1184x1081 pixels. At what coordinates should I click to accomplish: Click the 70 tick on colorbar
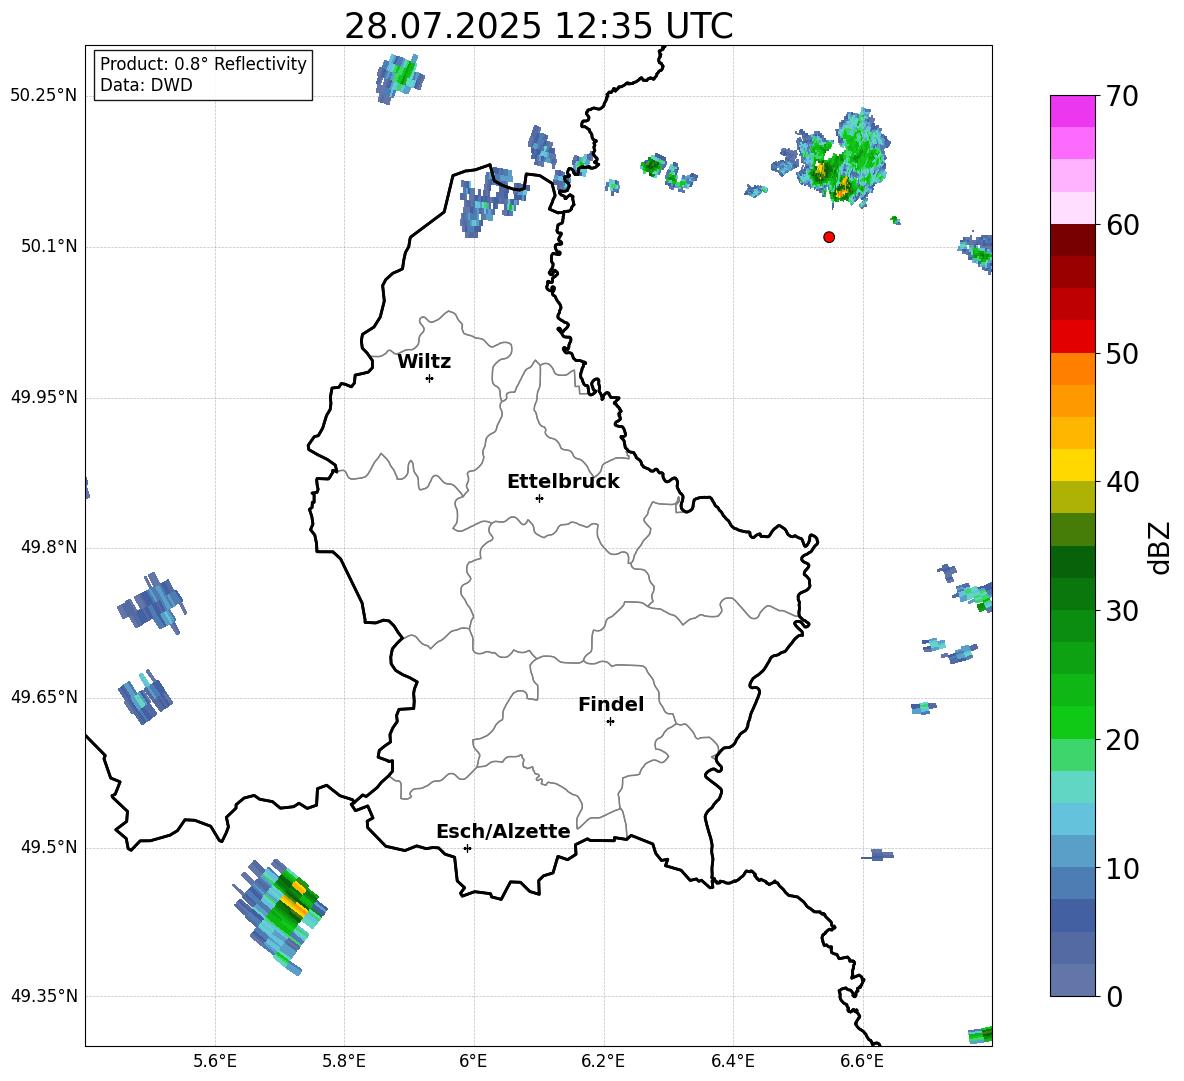[x=1122, y=96]
